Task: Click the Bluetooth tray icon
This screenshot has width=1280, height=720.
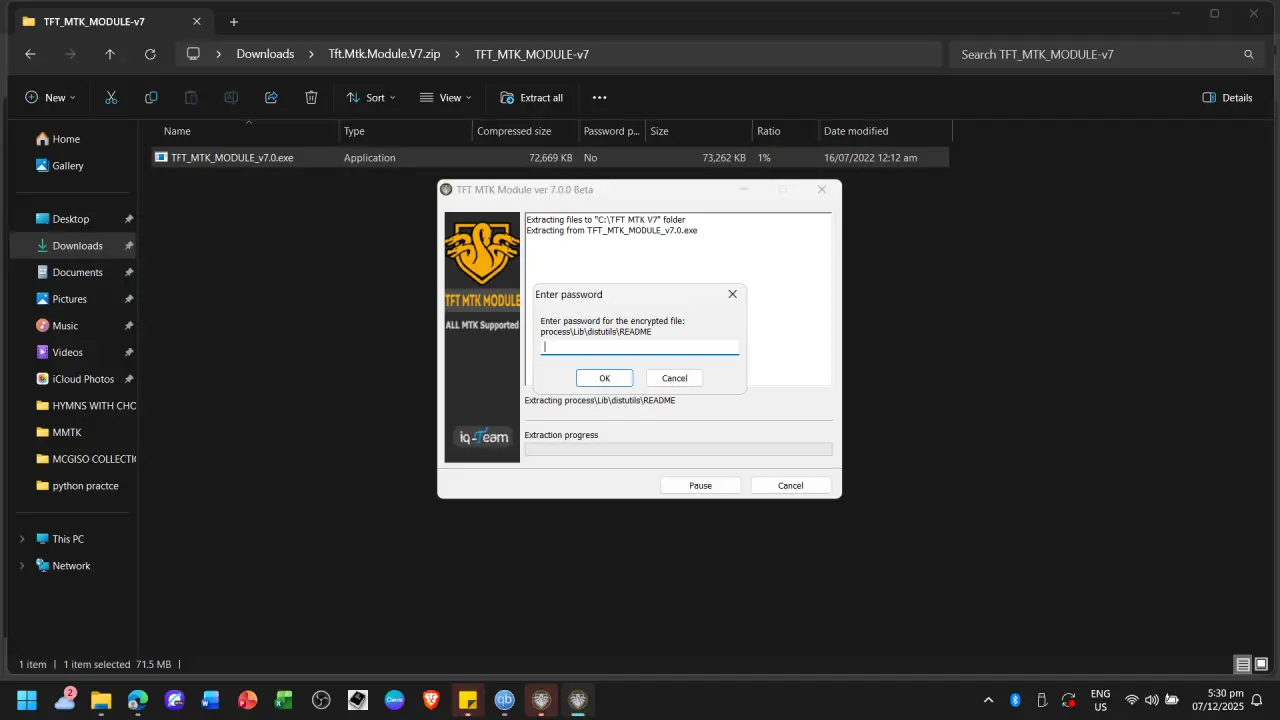Action: pyautogui.click(x=1015, y=700)
